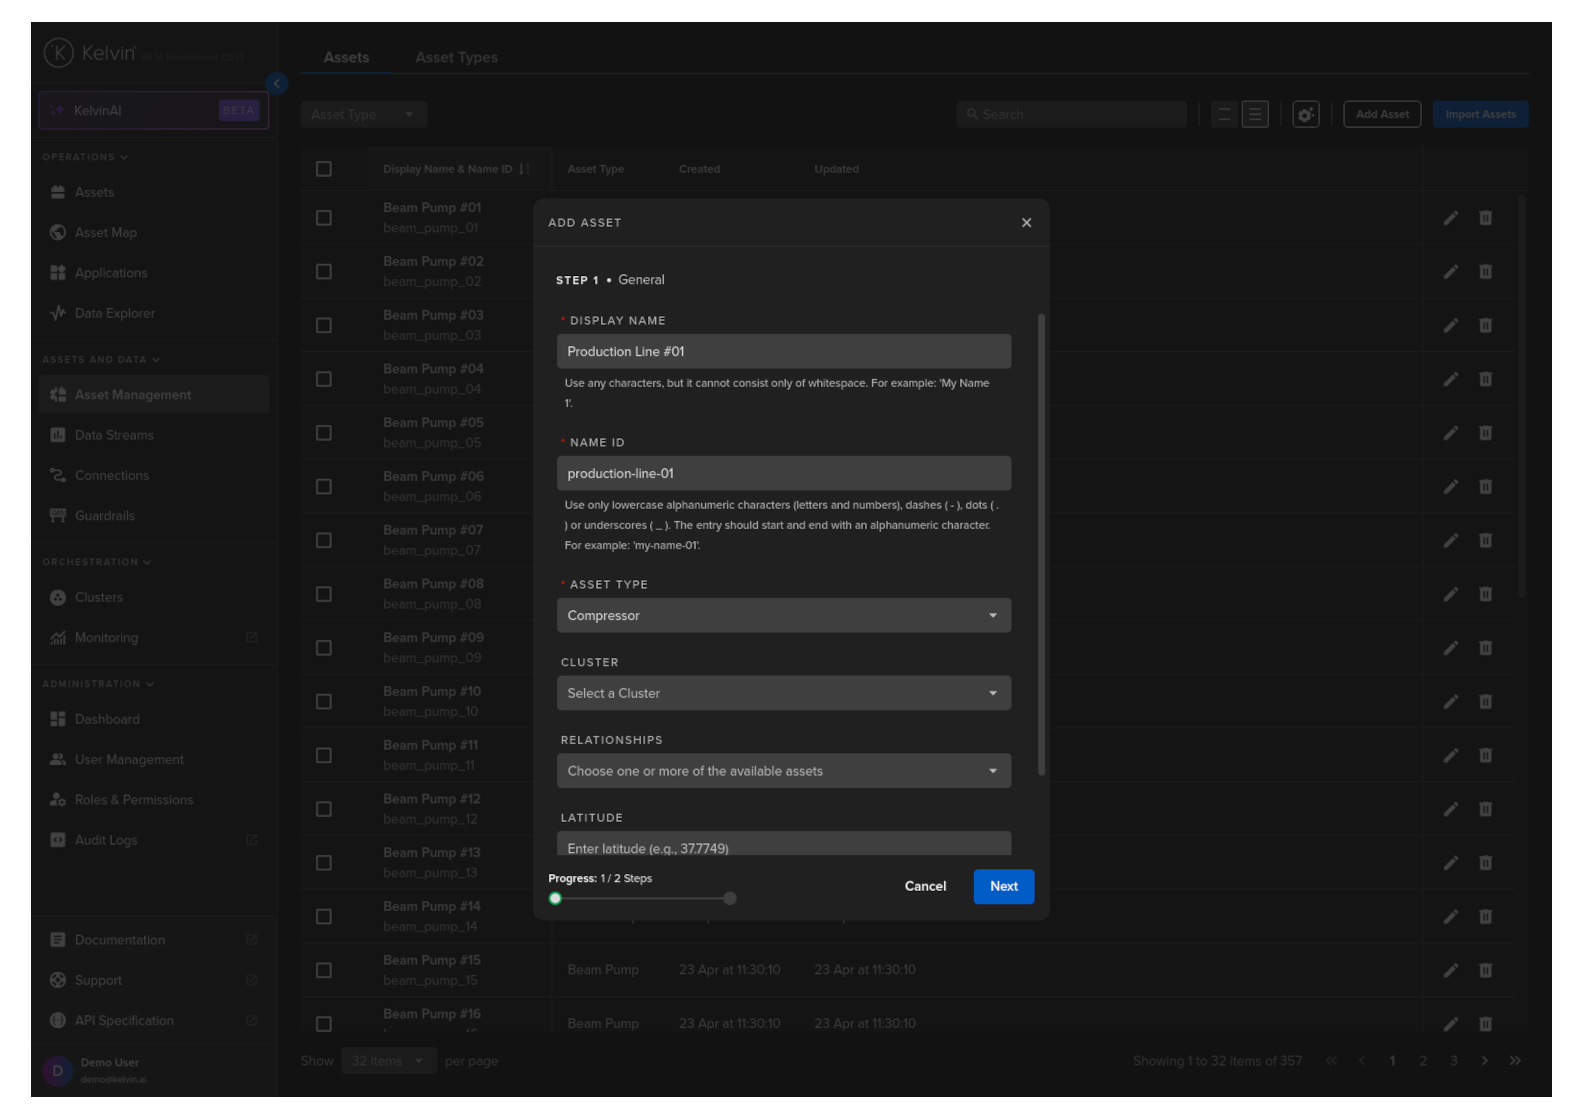This screenshot has width=1584, height=1120.
Task: Tick the select-all checkbox in table header
Action: tap(324, 169)
